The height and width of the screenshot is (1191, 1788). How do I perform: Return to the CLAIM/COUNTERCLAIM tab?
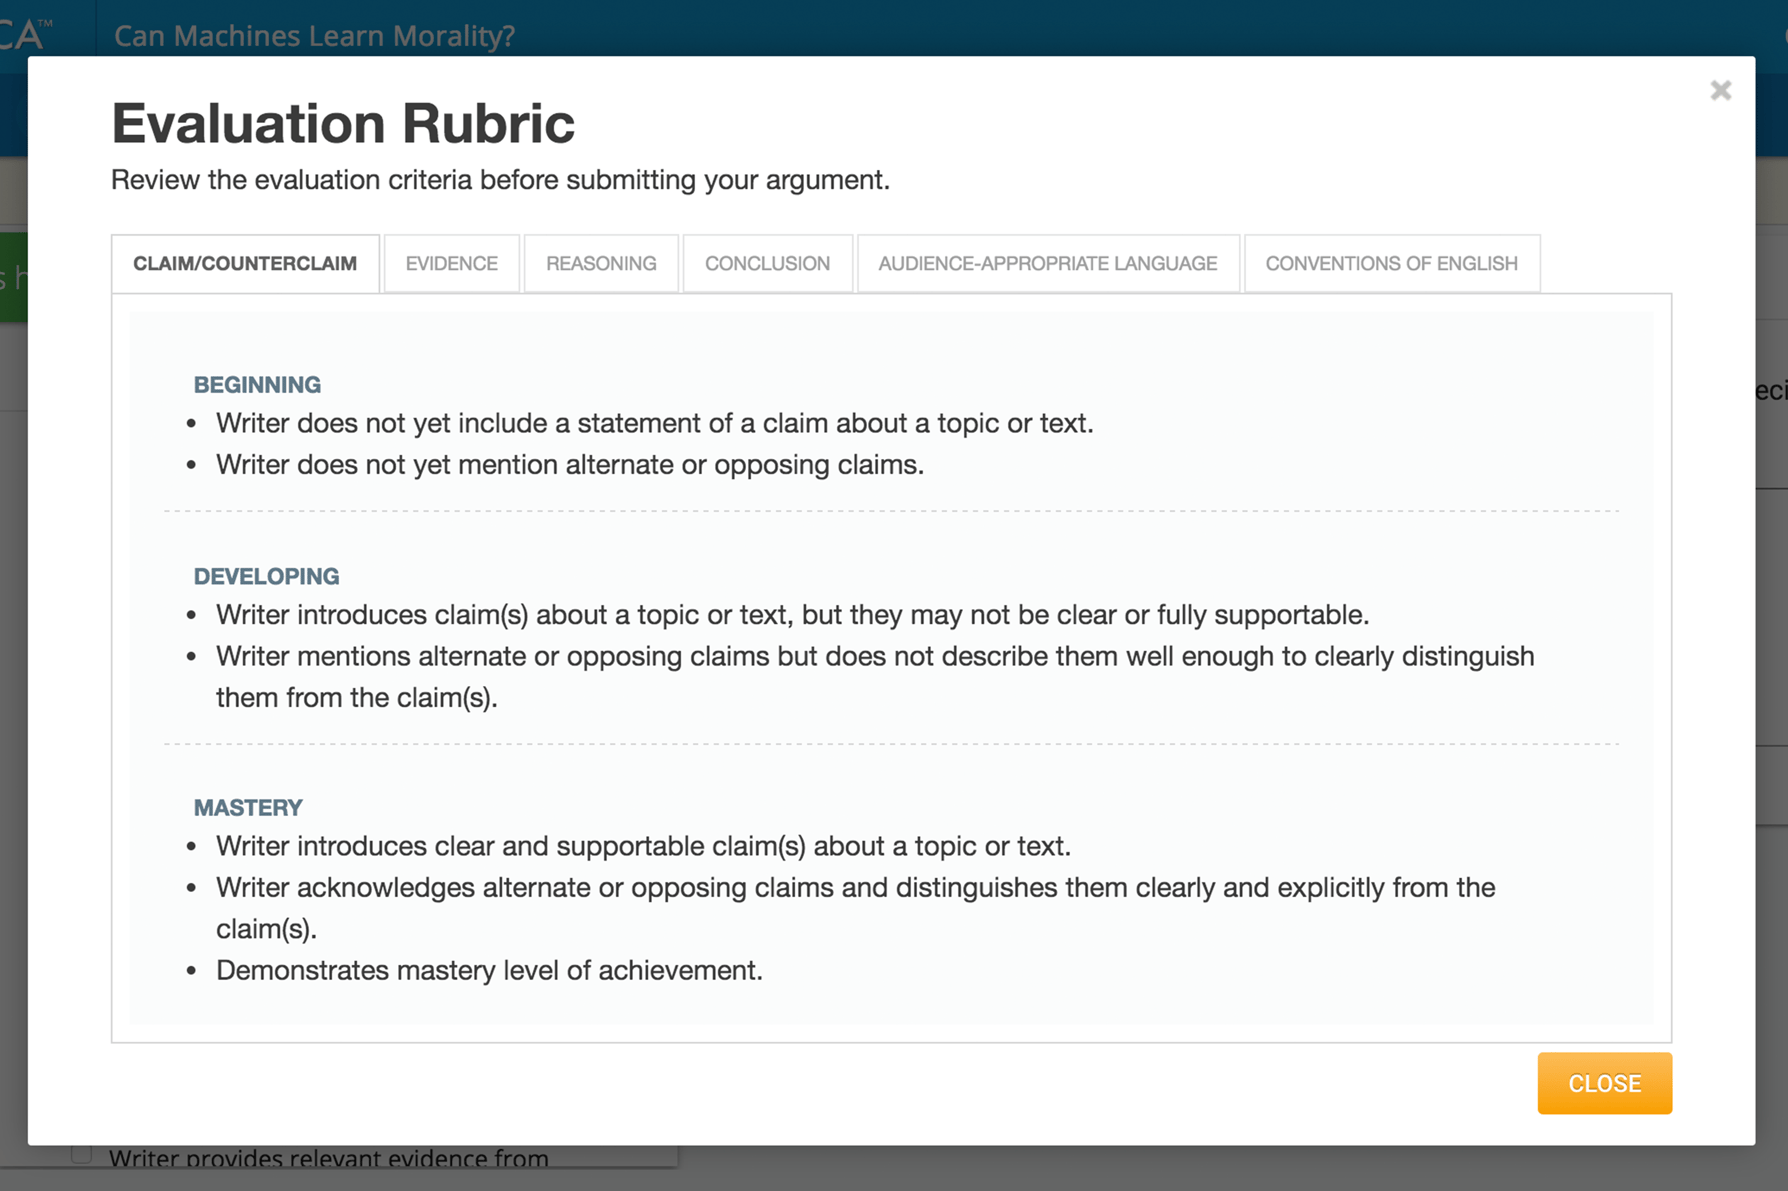coord(245,263)
